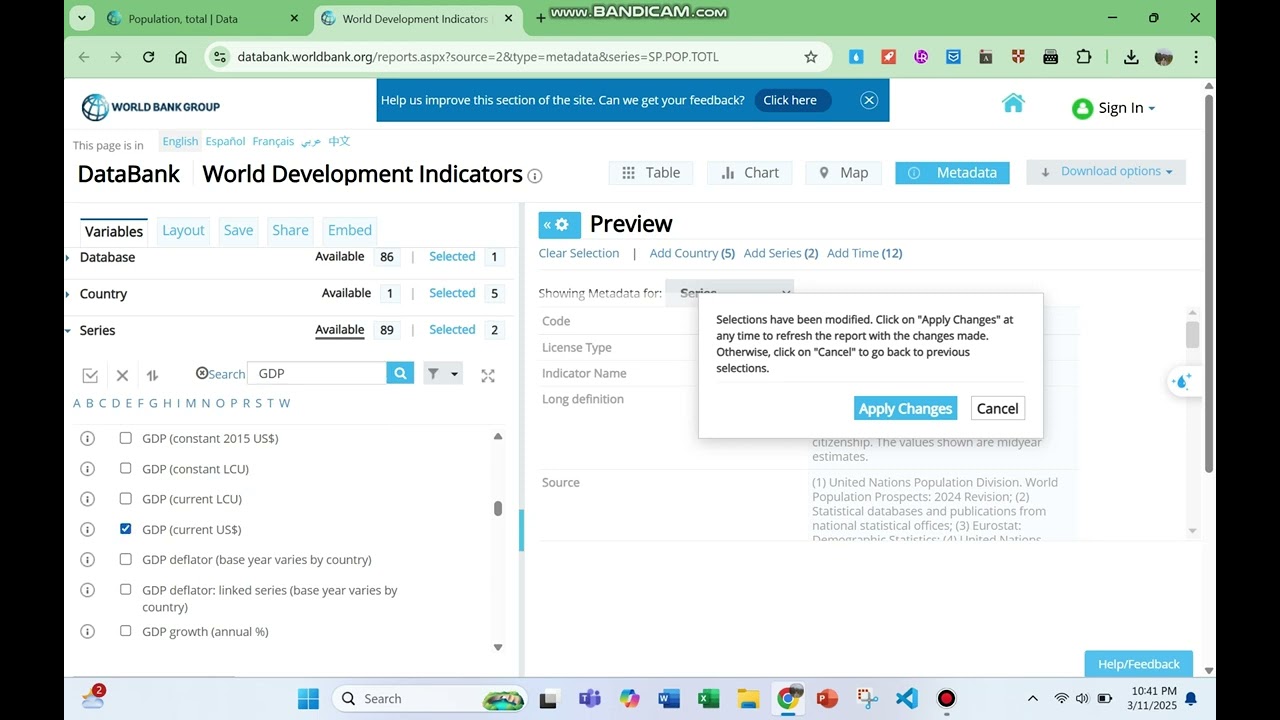Click the Unselect All X icon for Series
Screen dimensions: 1280x720
[122, 376]
